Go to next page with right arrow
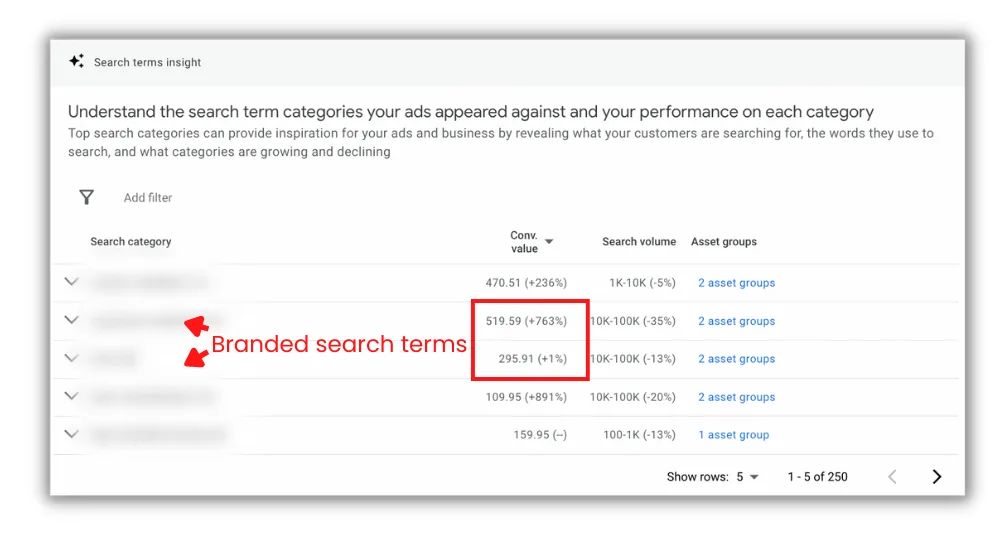 pos(937,477)
